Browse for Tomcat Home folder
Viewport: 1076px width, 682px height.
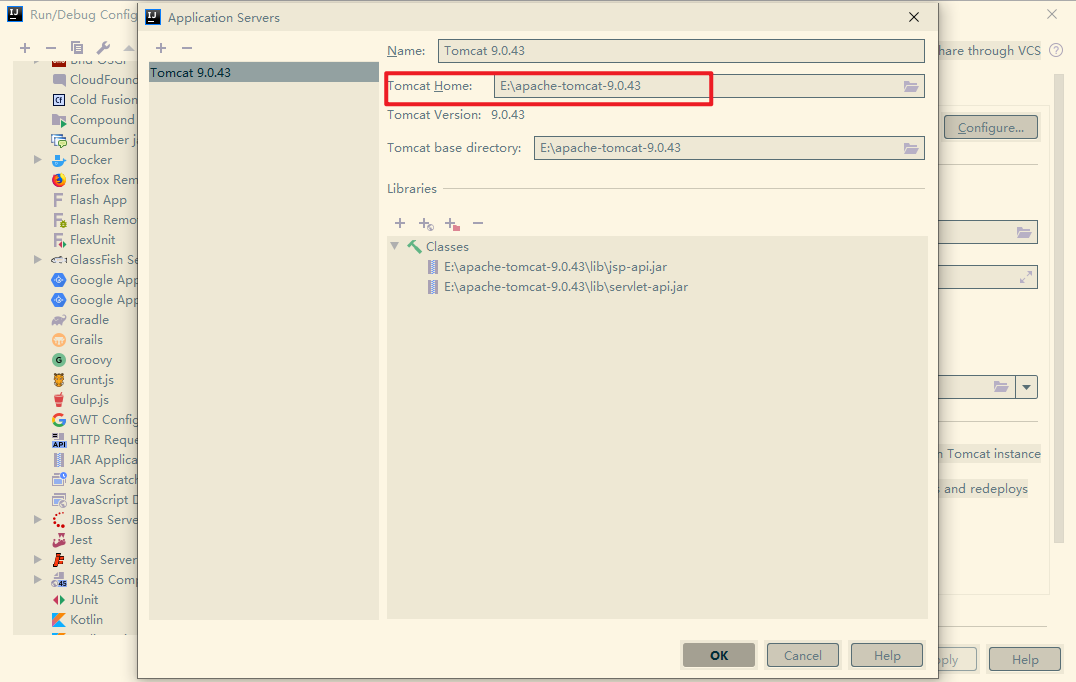pos(911,86)
